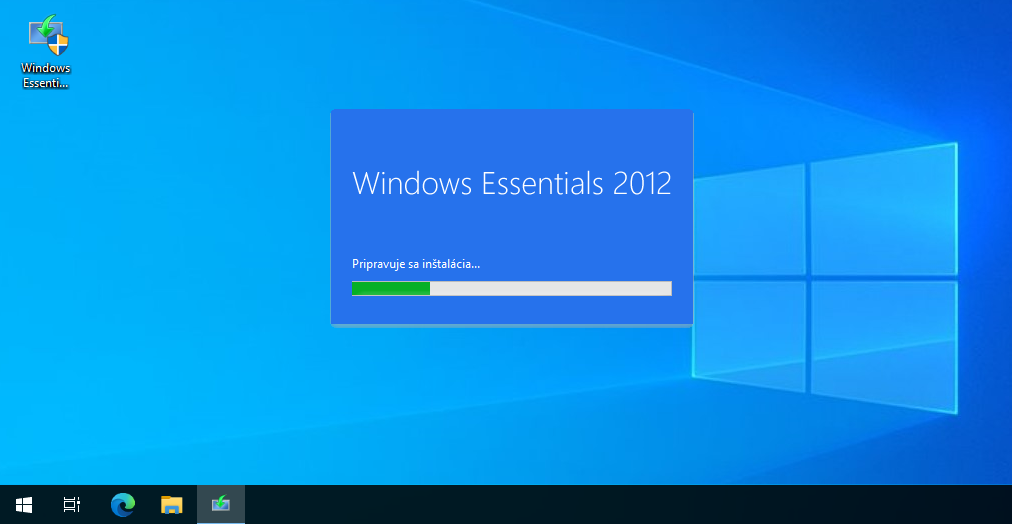Screen dimensions: 1012x524
Task: Click blank blue area above installer title
Action: pyautogui.click(x=511, y=135)
